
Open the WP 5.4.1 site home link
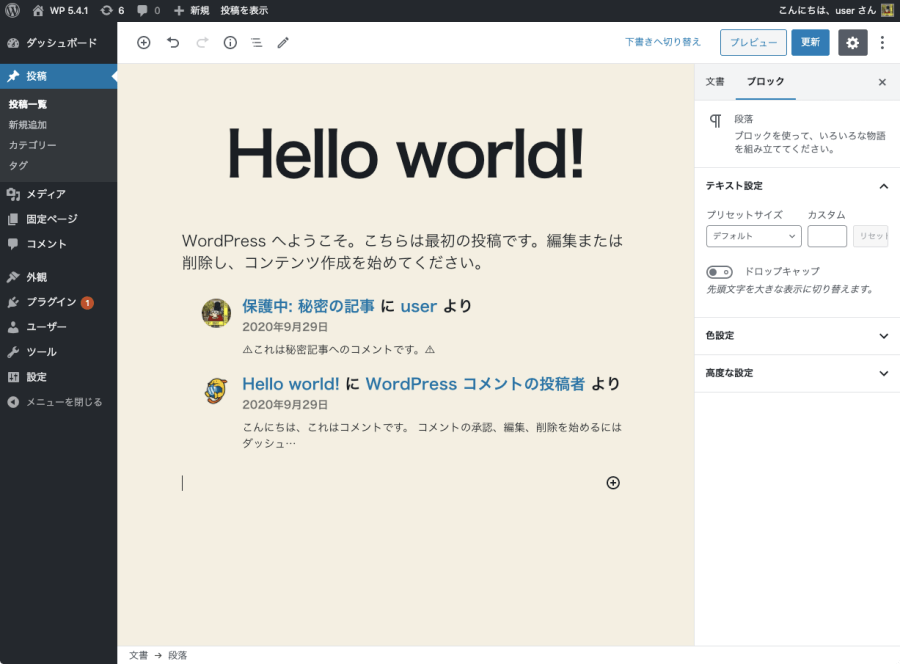[x=60, y=10]
